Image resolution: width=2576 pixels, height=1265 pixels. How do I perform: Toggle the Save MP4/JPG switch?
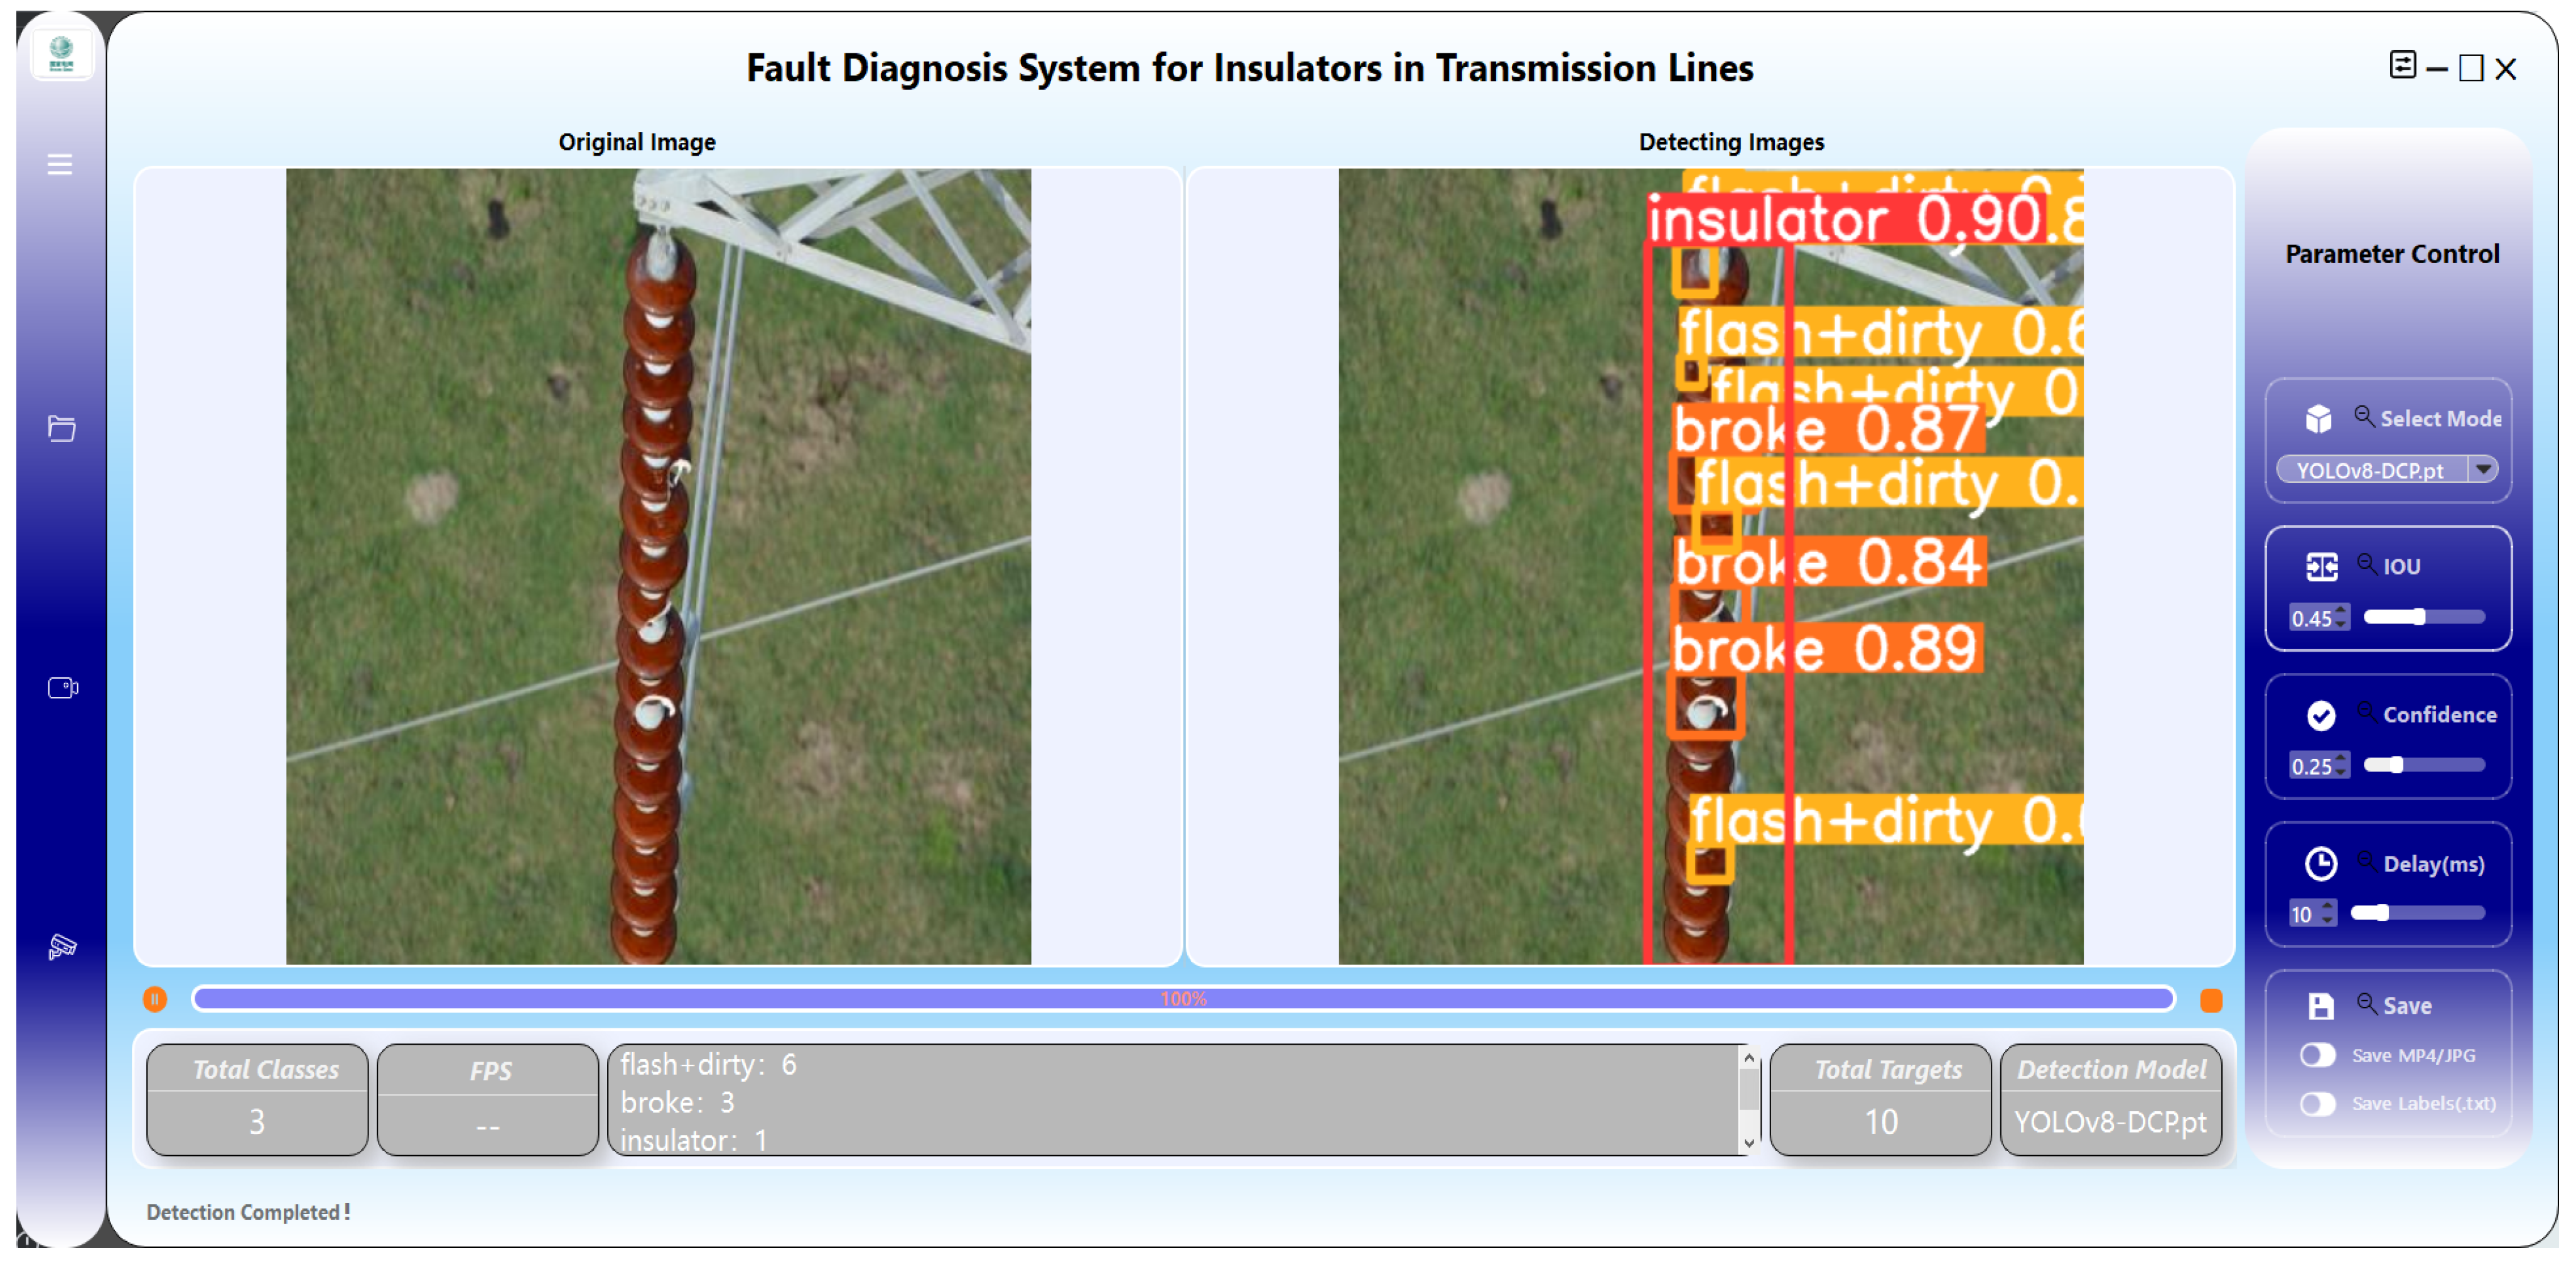[x=2317, y=1055]
